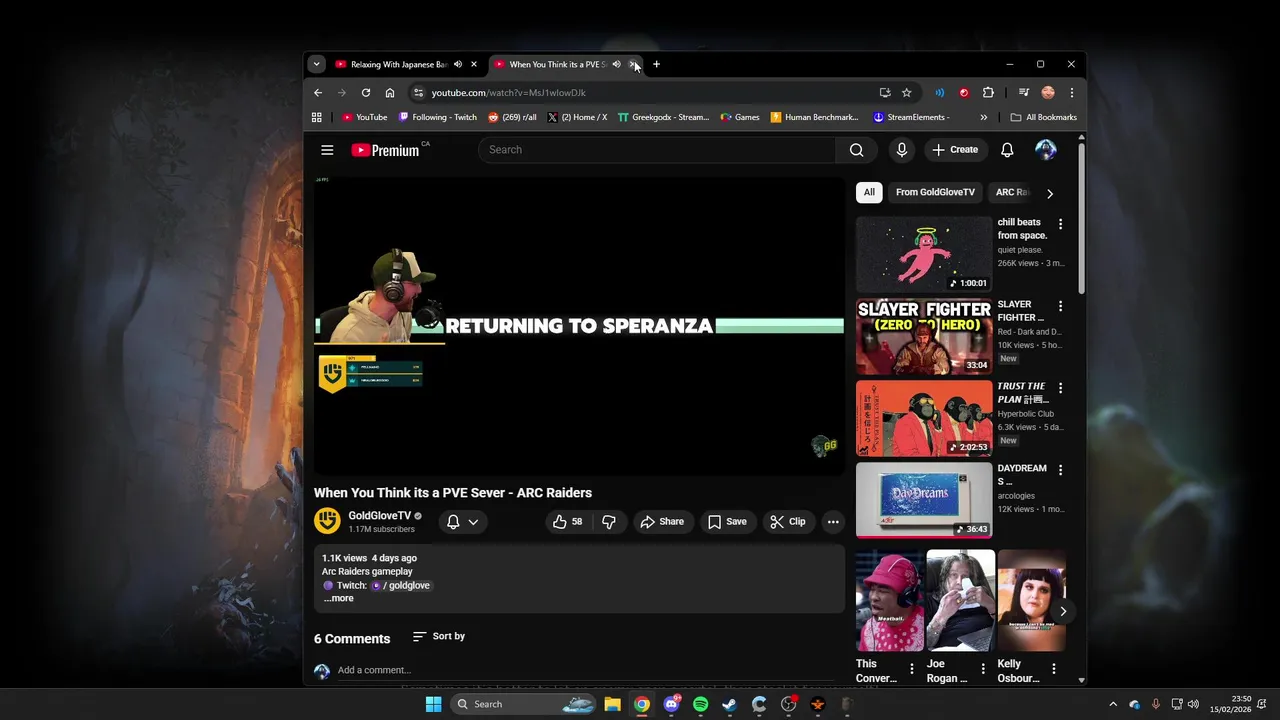Install app icon in address bar
This screenshot has height=720, width=1280.
[x=885, y=93]
